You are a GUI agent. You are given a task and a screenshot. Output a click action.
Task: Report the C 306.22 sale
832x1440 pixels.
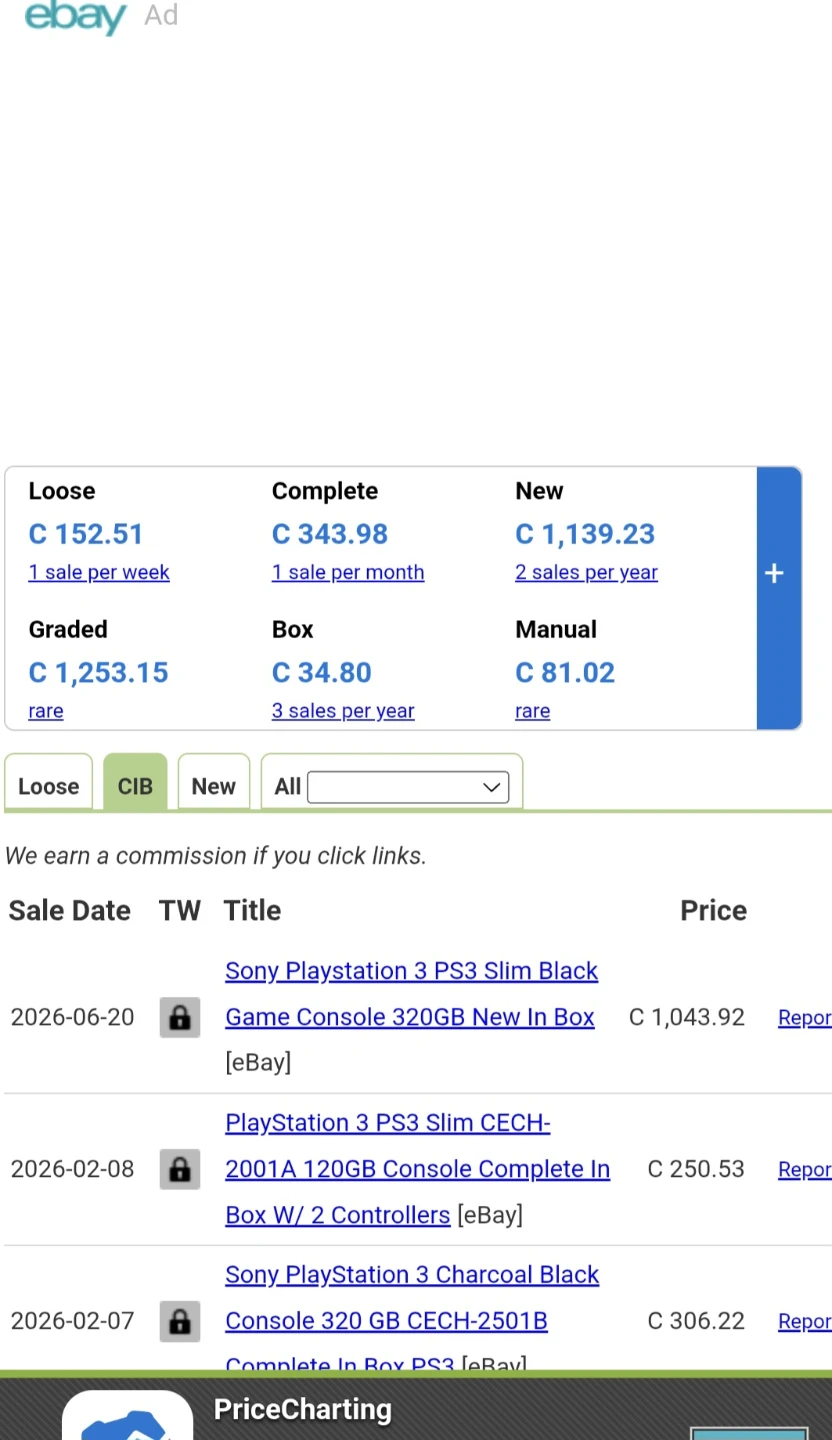[x=804, y=1321]
